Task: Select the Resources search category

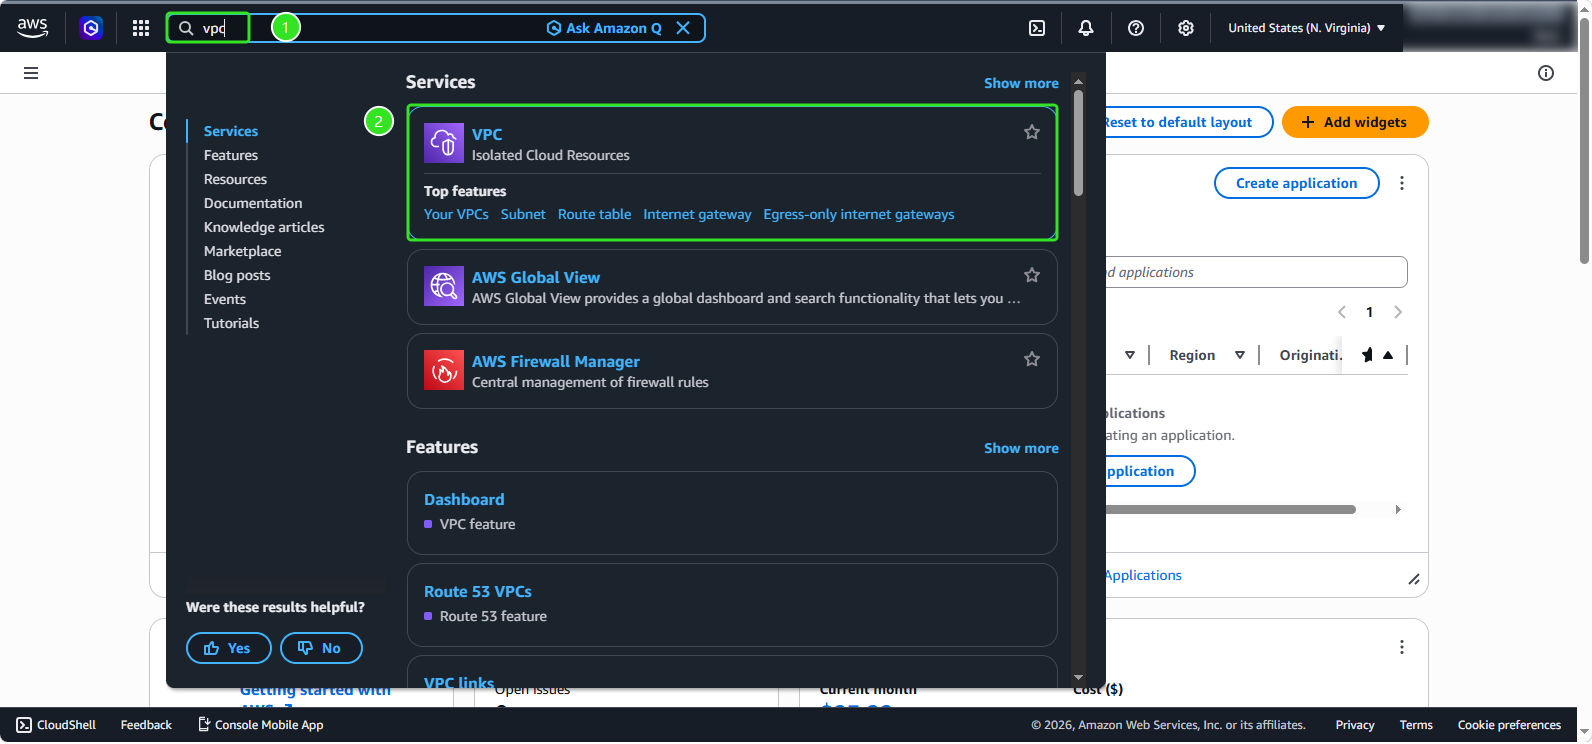Action: coord(235,179)
